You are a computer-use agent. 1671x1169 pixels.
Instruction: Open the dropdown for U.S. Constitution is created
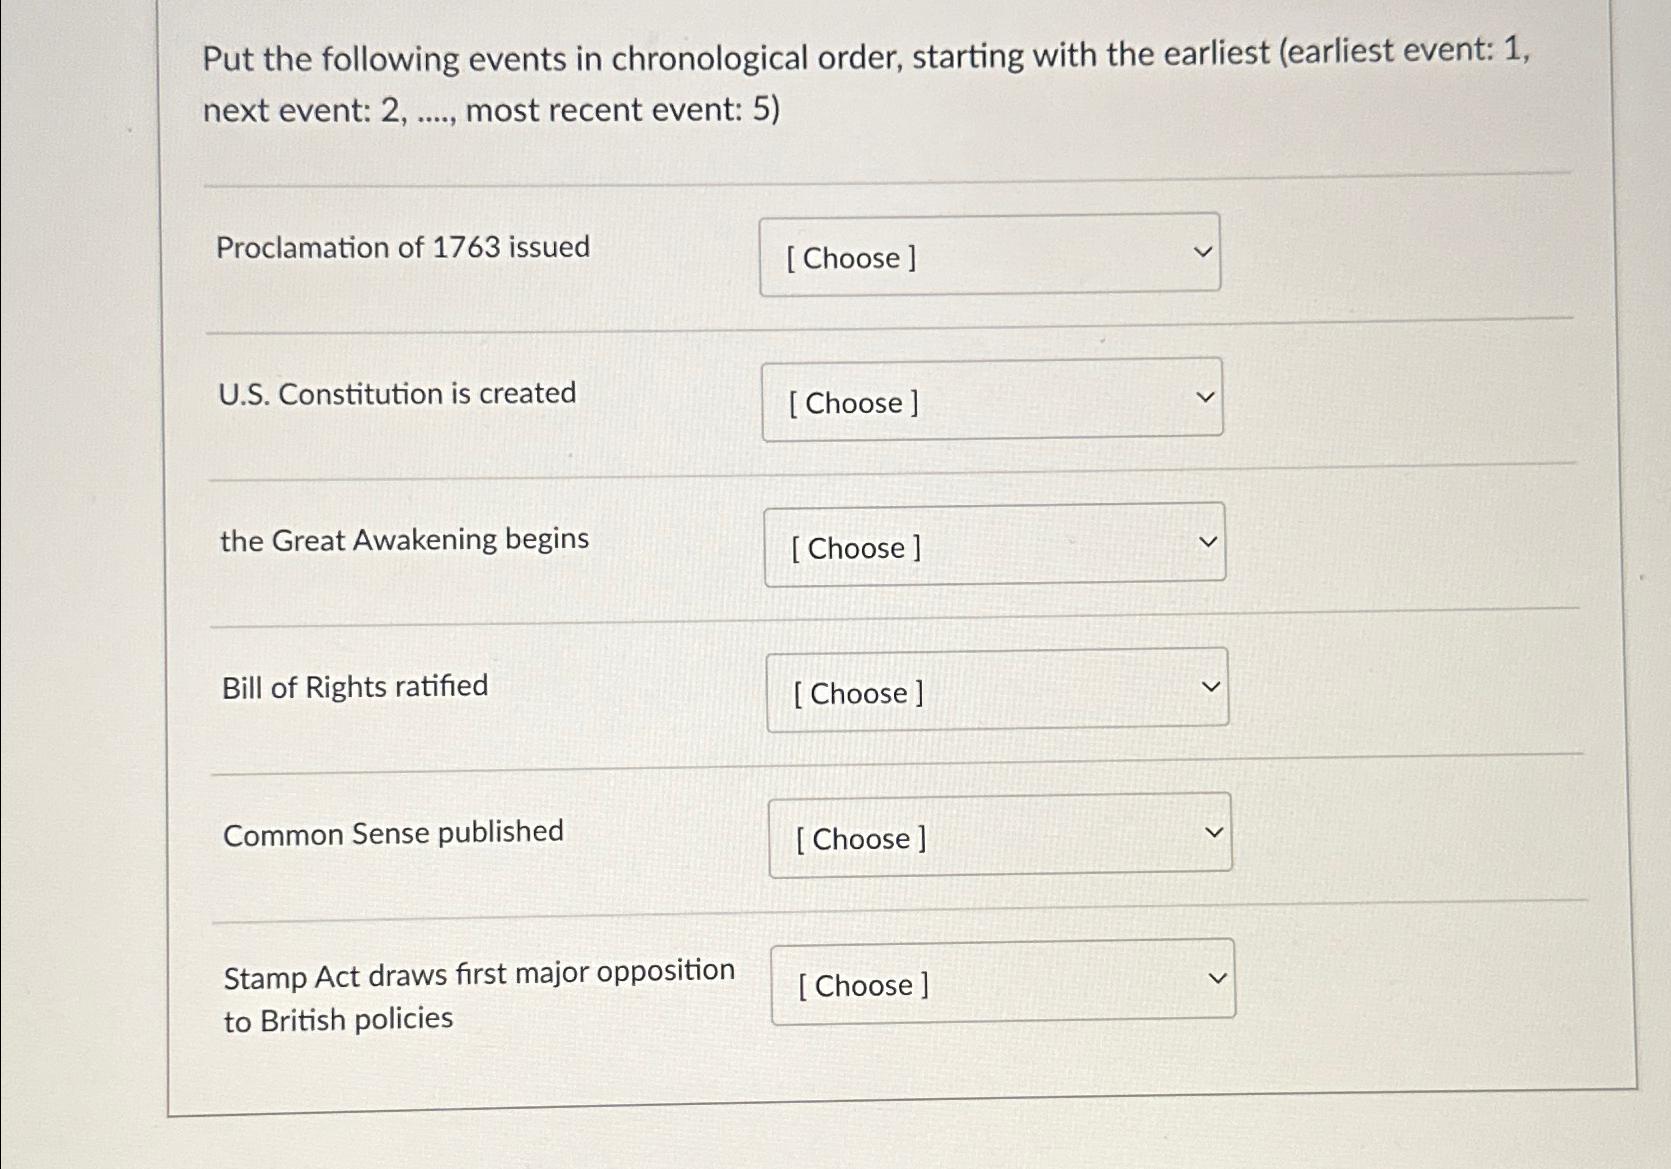coord(992,400)
